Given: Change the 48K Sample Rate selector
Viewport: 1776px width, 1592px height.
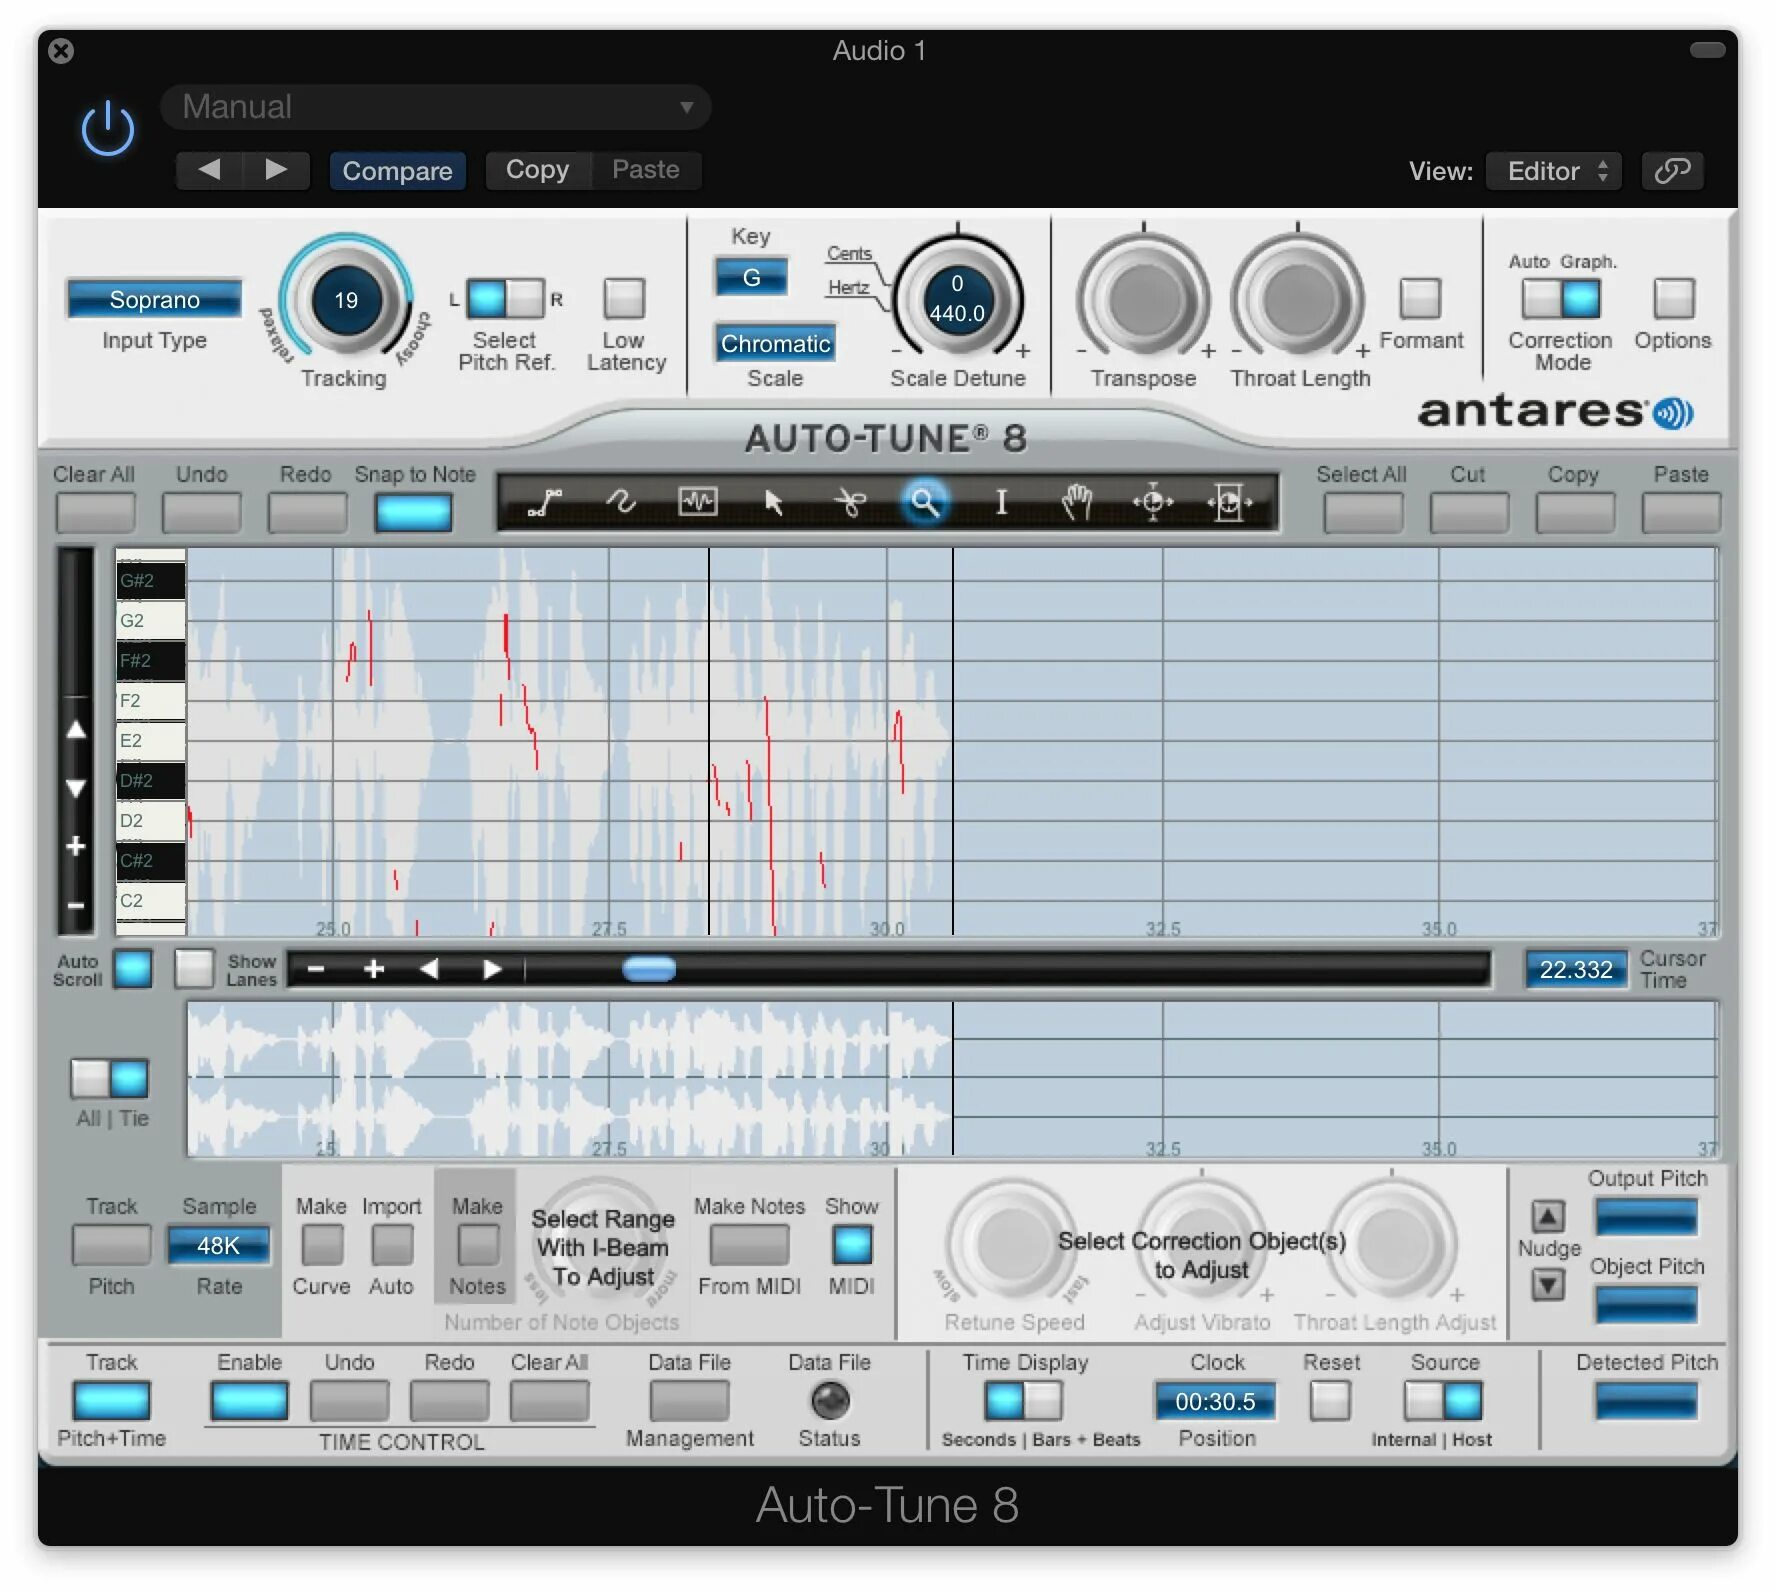Looking at the screenshot, I should coord(218,1245).
